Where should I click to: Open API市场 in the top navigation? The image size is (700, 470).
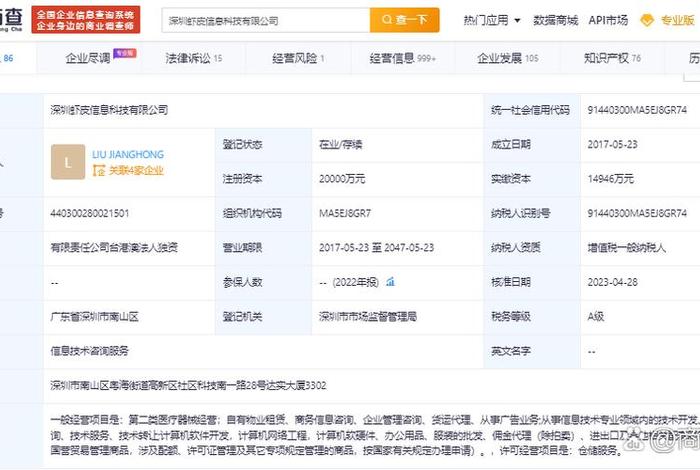point(608,20)
